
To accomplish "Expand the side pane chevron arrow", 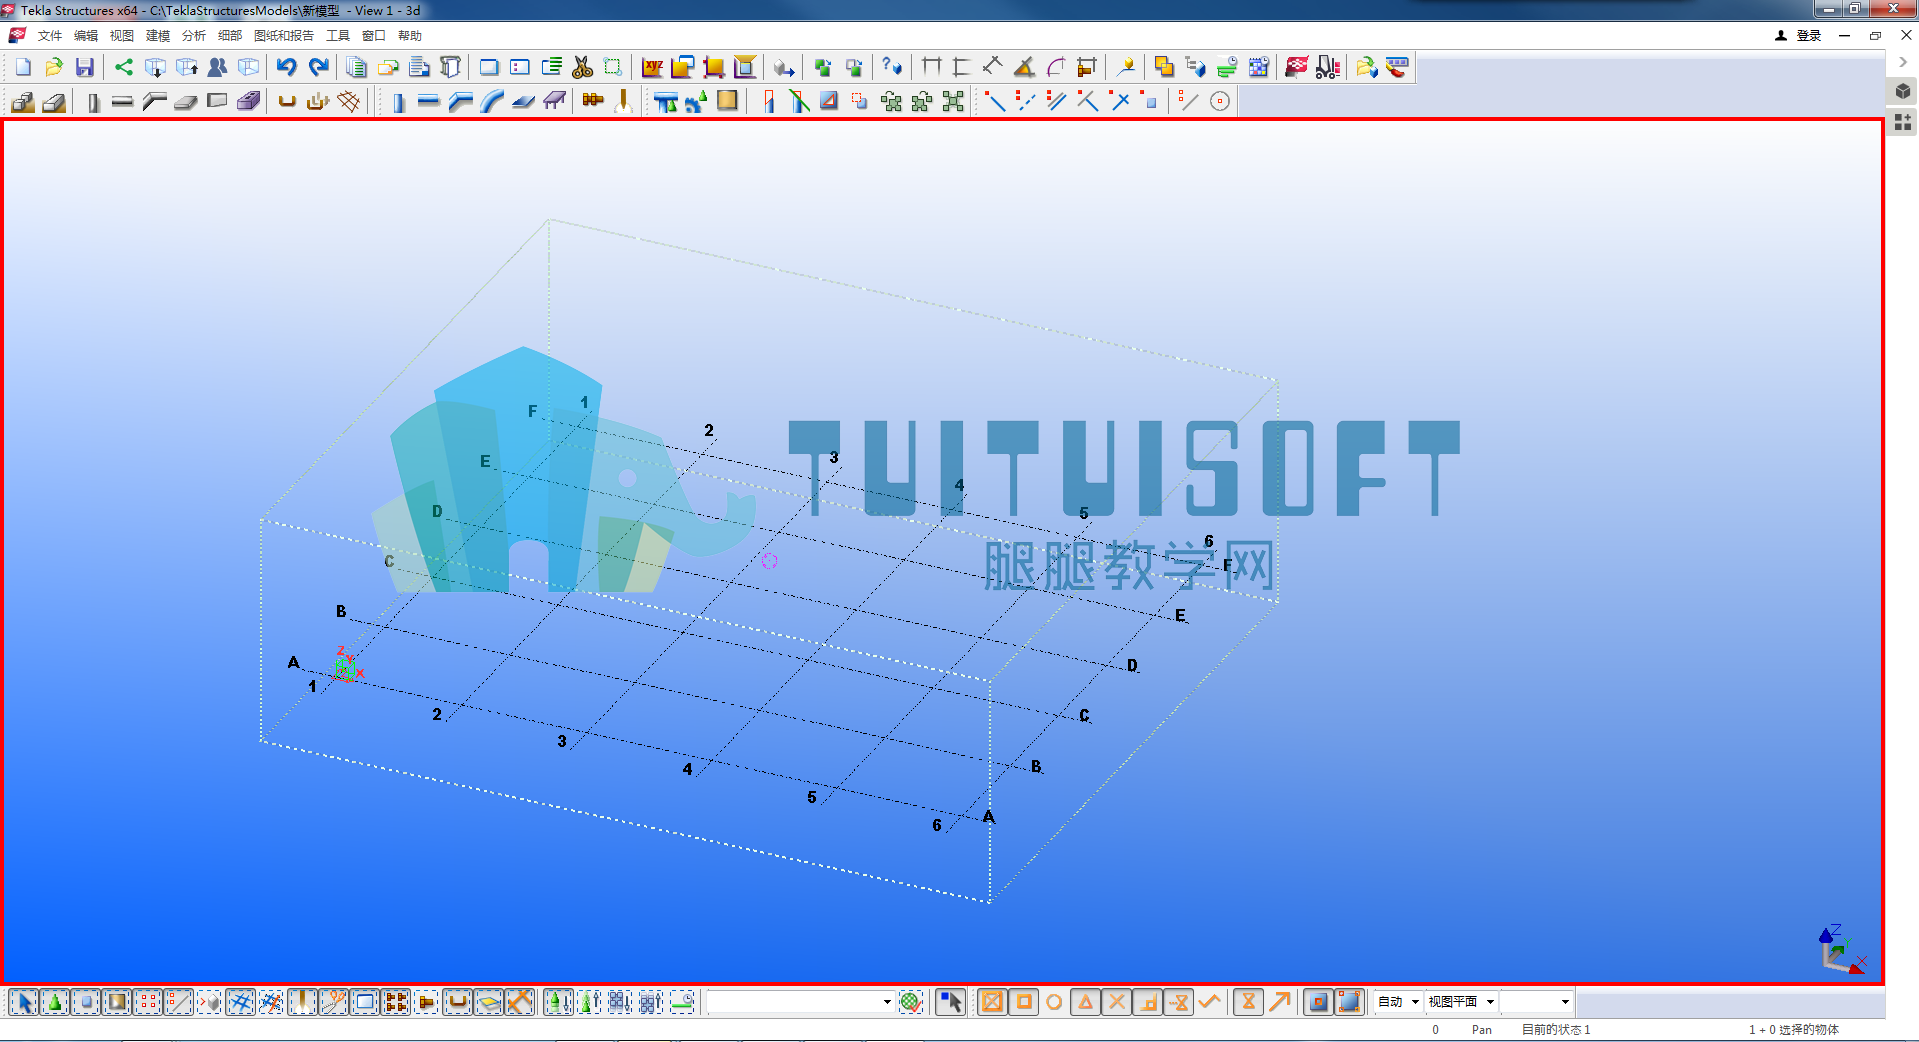I will coord(1902,62).
